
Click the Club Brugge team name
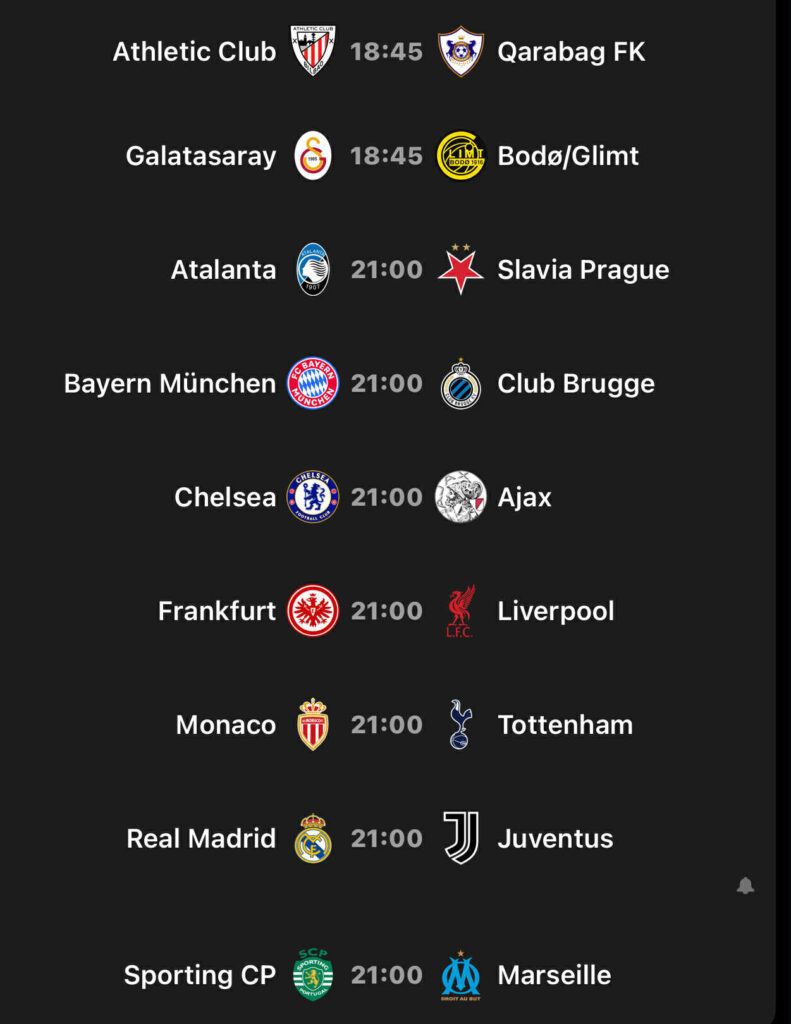tap(576, 383)
